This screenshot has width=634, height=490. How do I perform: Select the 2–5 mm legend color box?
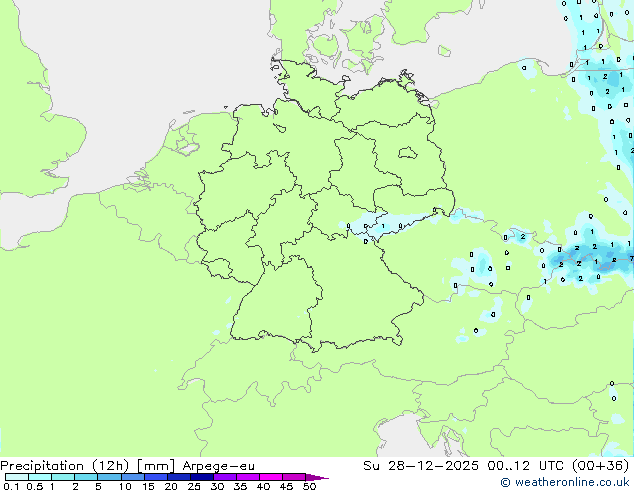(x=86, y=477)
